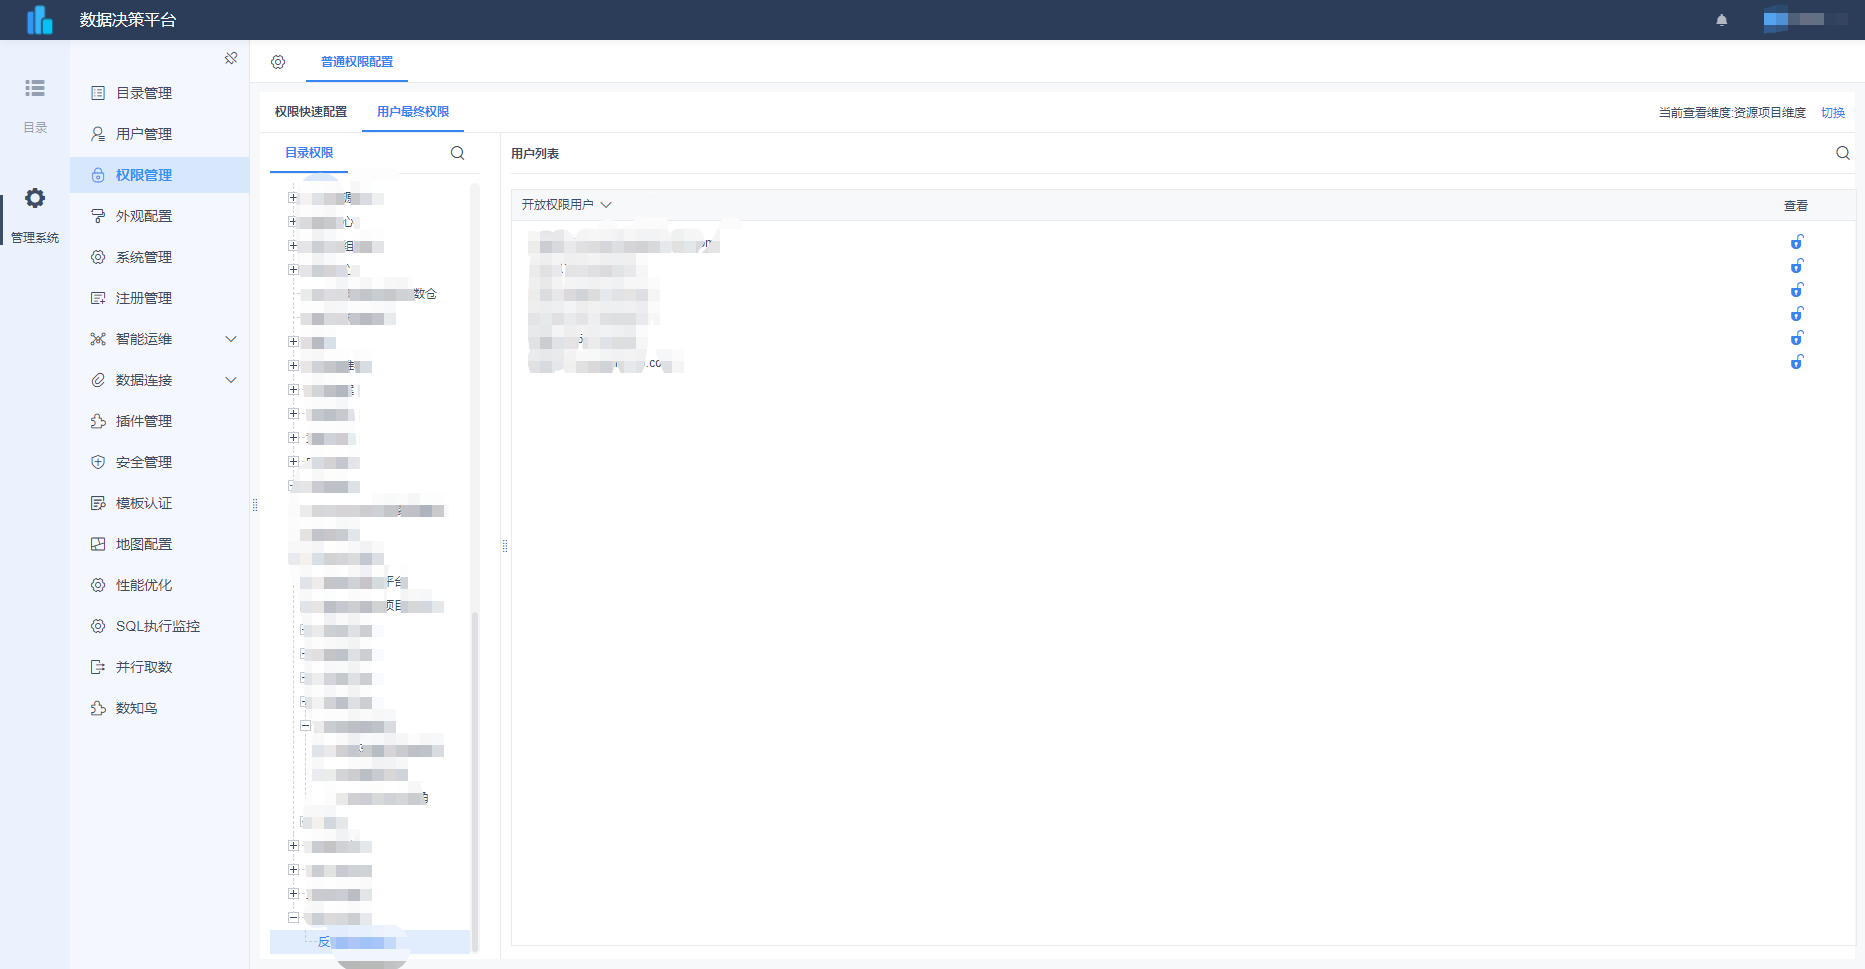Click the 查看 column header
The width and height of the screenshot is (1865, 969).
(1796, 206)
